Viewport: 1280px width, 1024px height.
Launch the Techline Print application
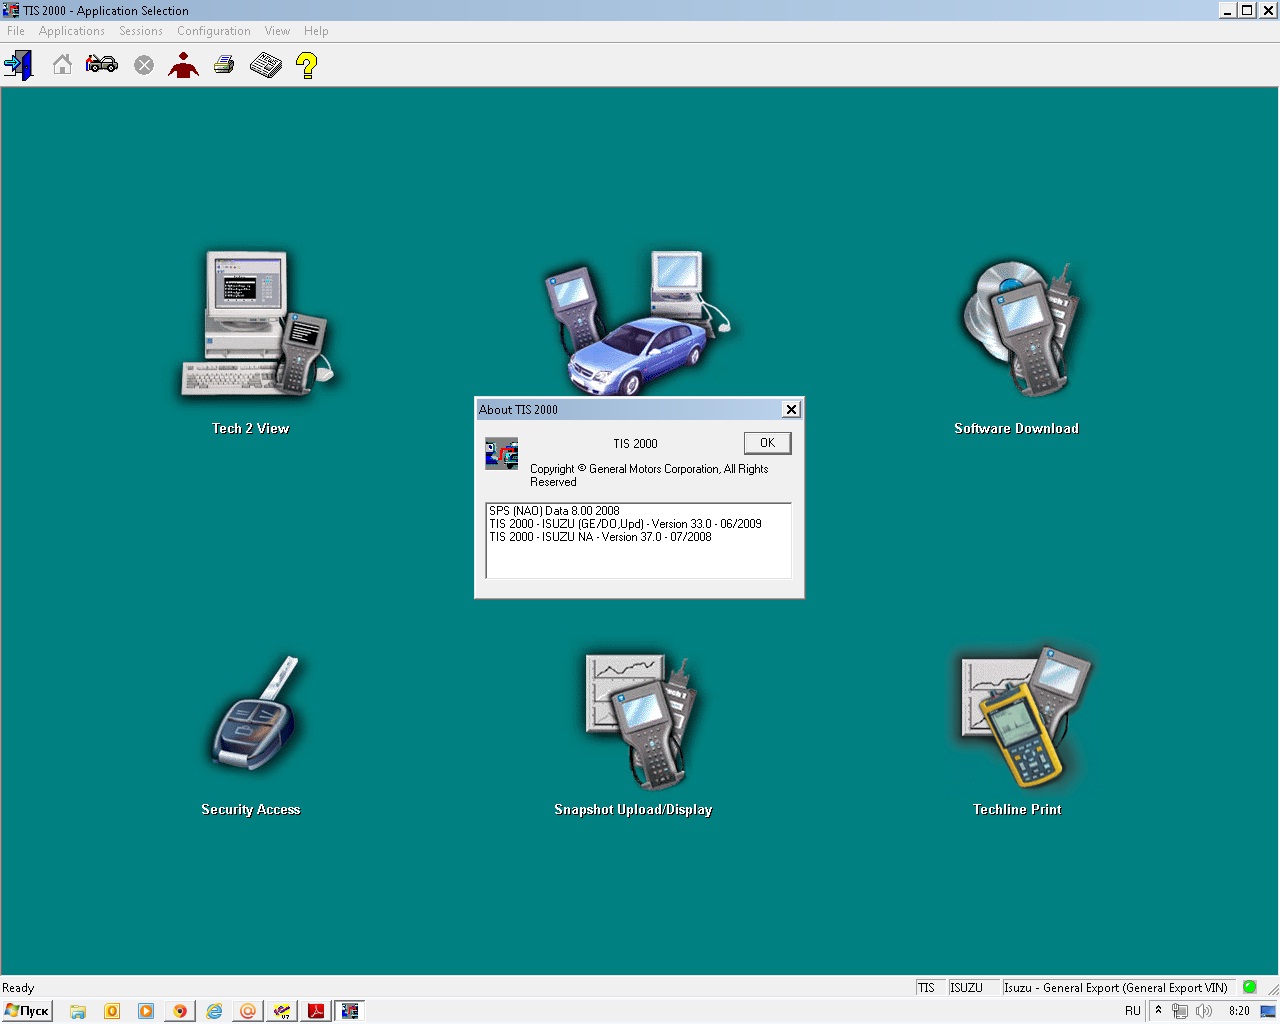click(x=1024, y=718)
